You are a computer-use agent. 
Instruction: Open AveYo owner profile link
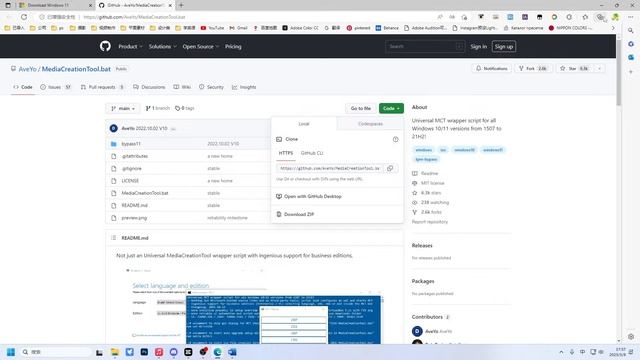click(x=27, y=69)
